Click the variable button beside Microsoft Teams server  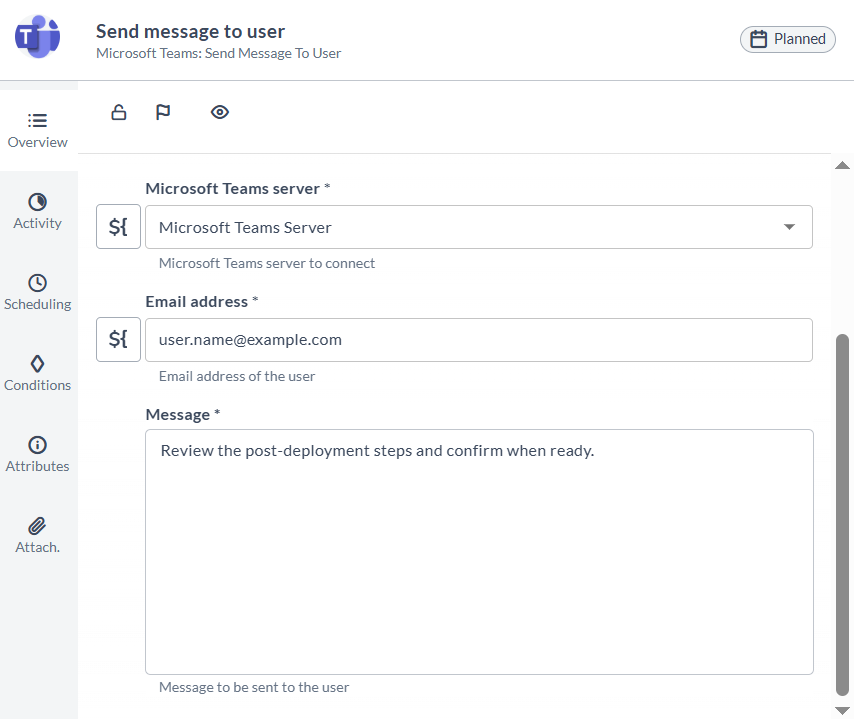pyautogui.click(x=118, y=227)
